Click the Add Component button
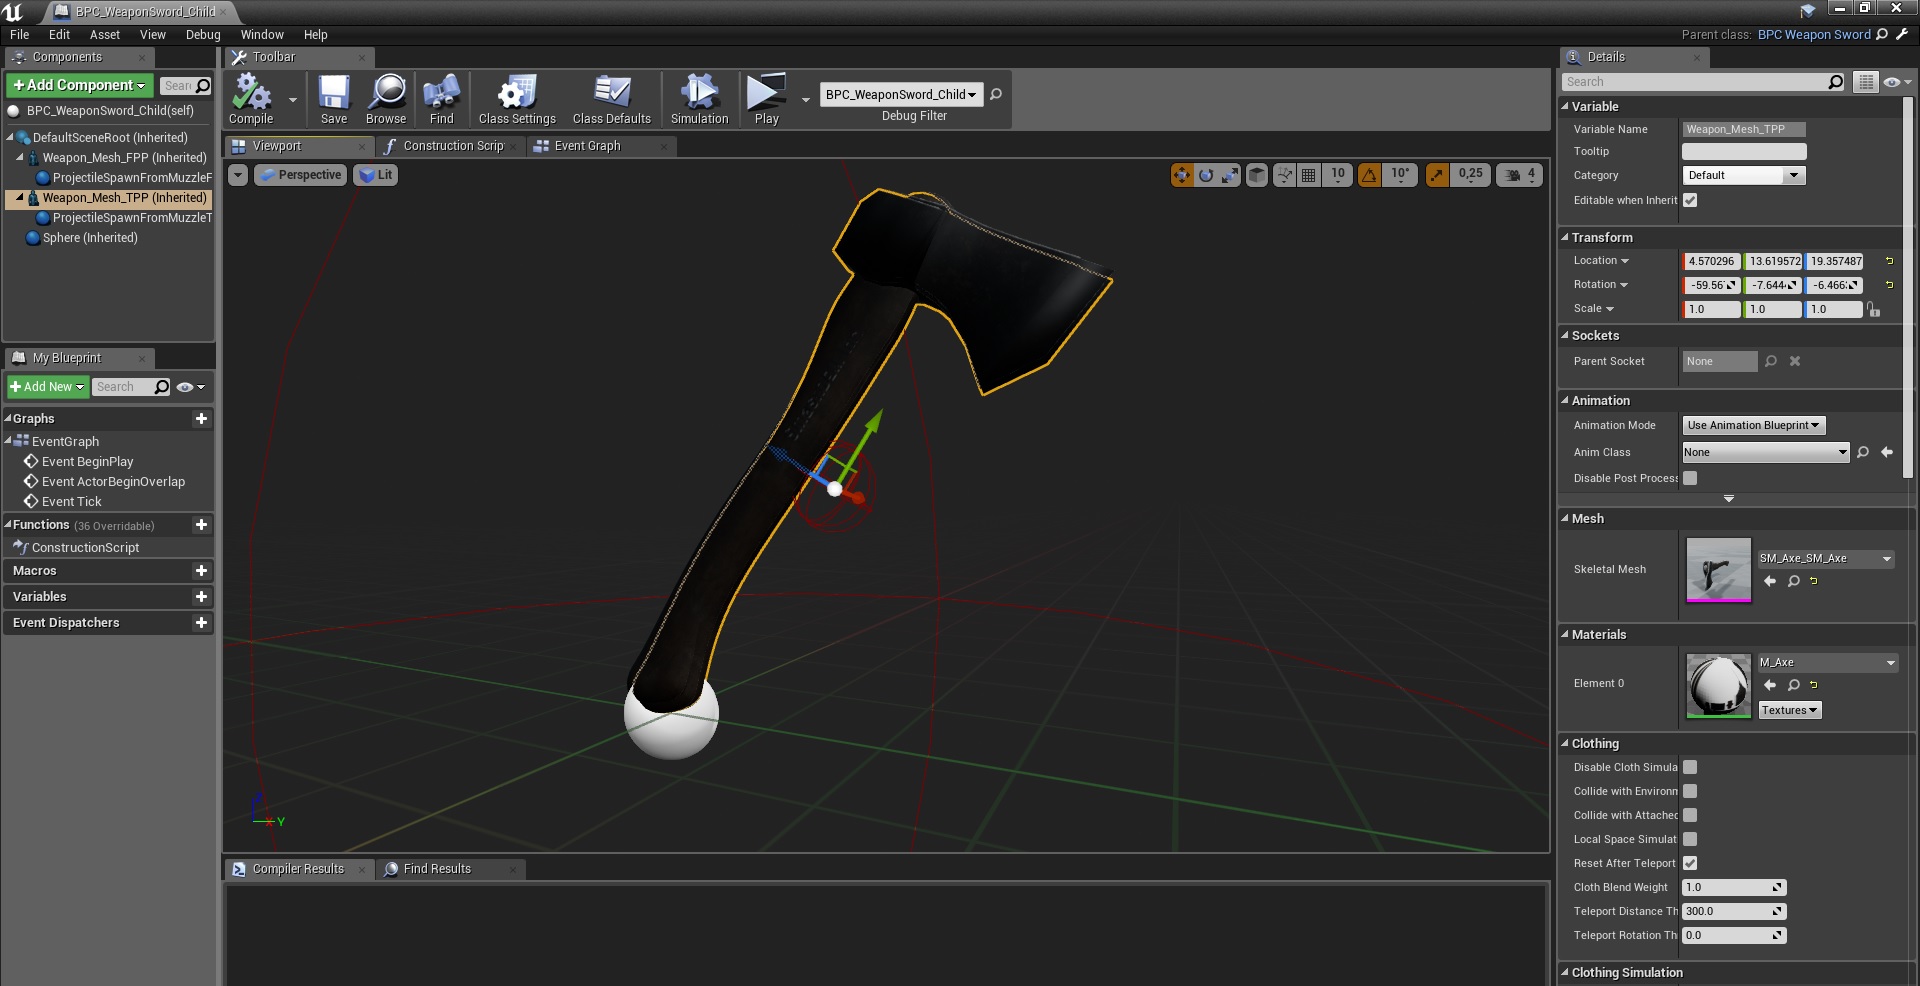Image resolution: width=1920 pixels, height=986 pixels. point(80,86)
